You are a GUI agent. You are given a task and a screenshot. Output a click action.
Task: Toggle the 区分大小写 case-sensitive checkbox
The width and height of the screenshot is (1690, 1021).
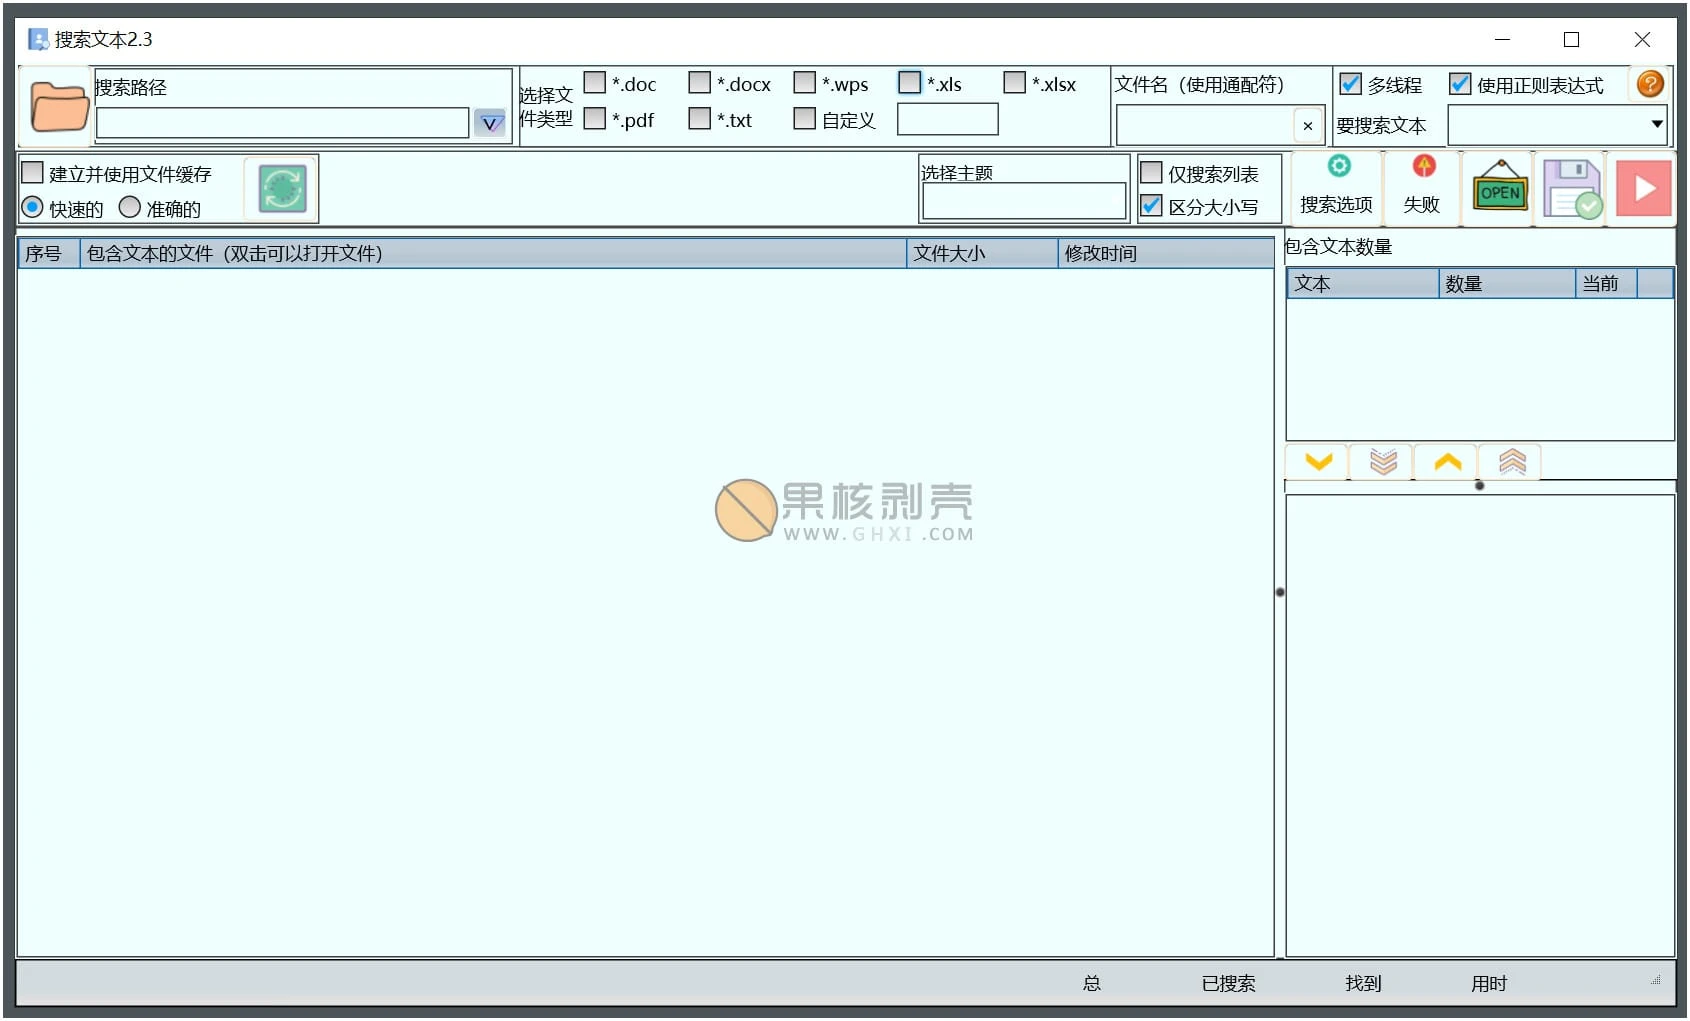(1152, 206)
